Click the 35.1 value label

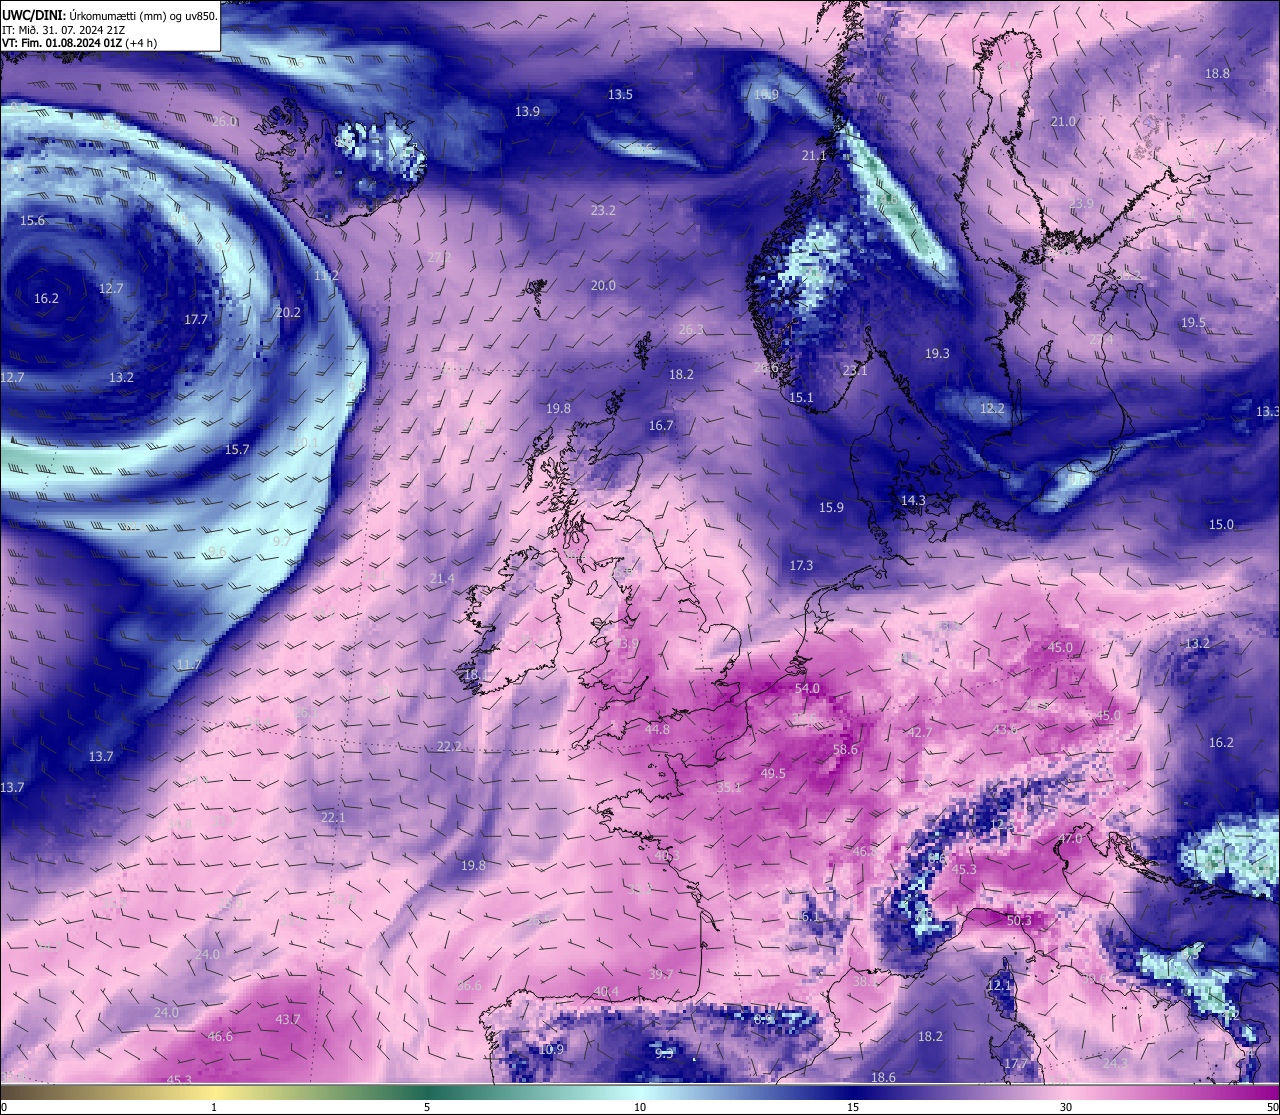click(729, 788)
